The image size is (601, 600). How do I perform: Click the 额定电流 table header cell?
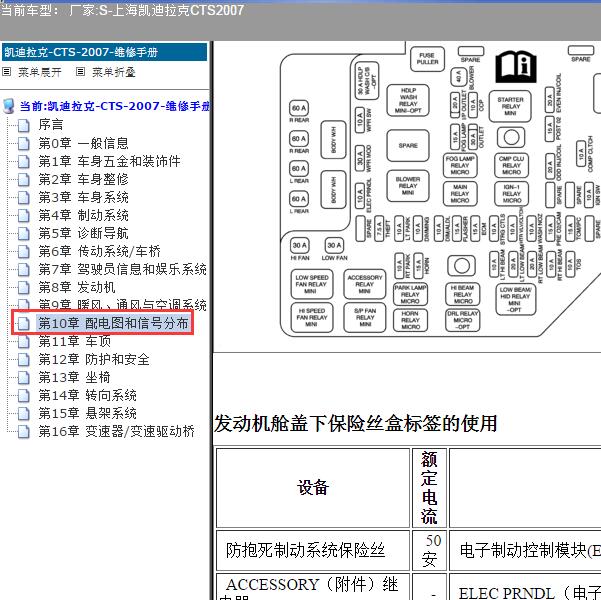[x=429, y=487]
